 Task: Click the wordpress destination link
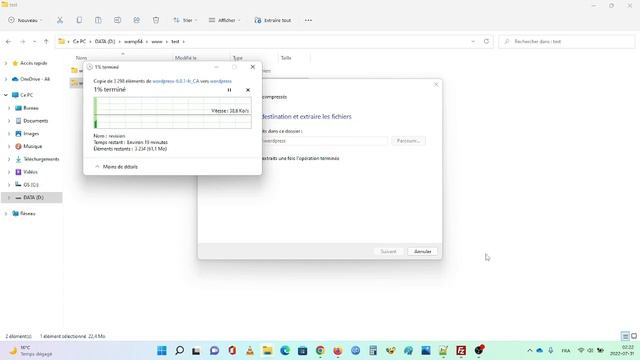[x=221, y=81]
